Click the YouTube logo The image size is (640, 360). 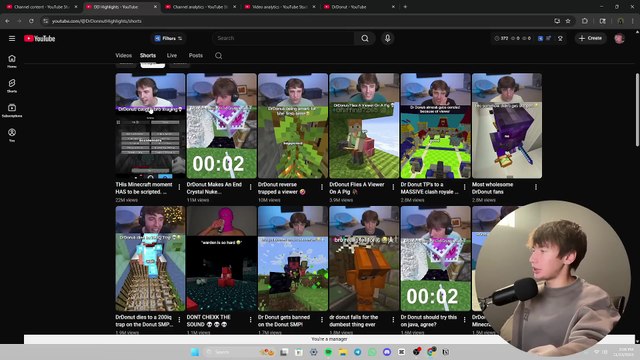40,38
